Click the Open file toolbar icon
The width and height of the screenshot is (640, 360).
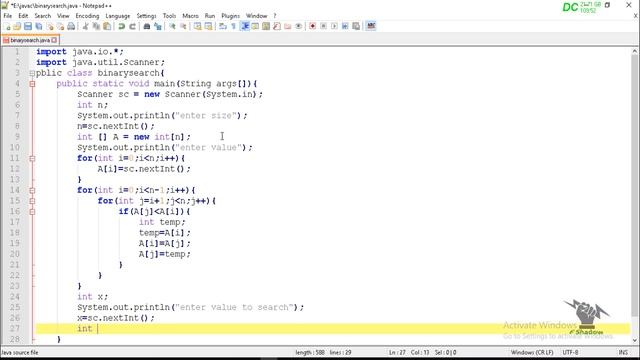tap(17, 27)
